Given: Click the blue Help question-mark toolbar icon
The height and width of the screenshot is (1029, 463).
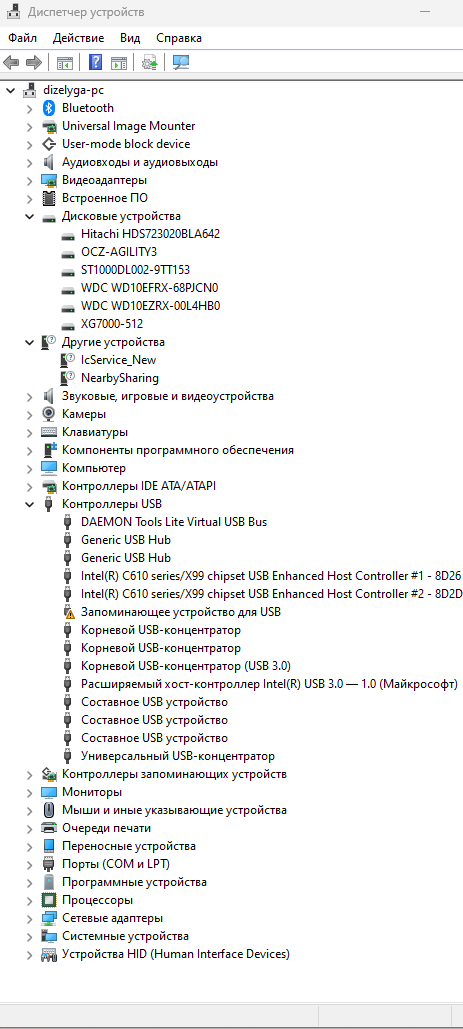Looking at the screenshot, I should coord(96,63).
